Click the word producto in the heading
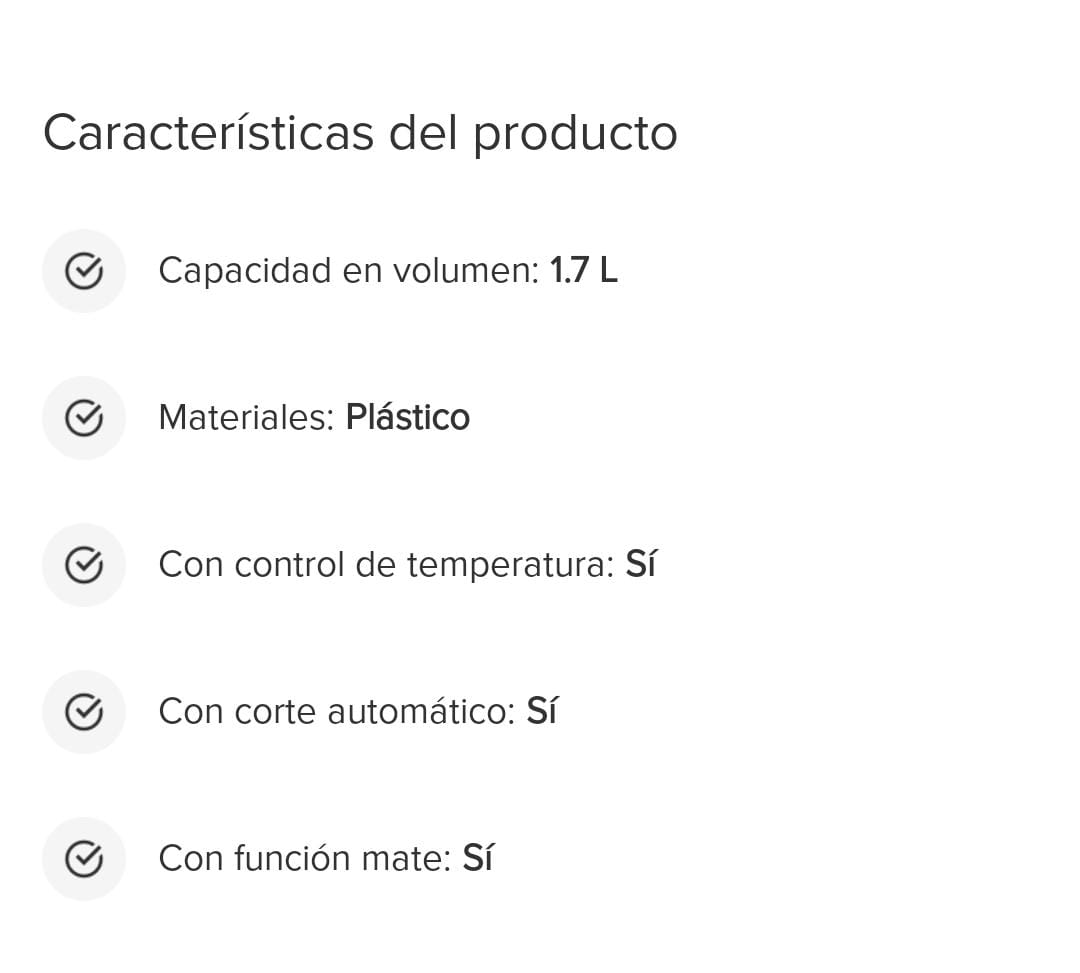1080x973 pixels. point(575,135)
